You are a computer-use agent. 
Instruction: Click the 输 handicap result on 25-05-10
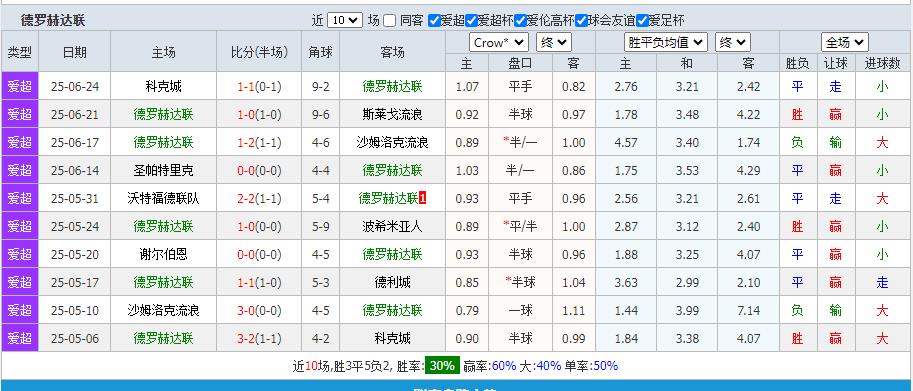point(836,310)
